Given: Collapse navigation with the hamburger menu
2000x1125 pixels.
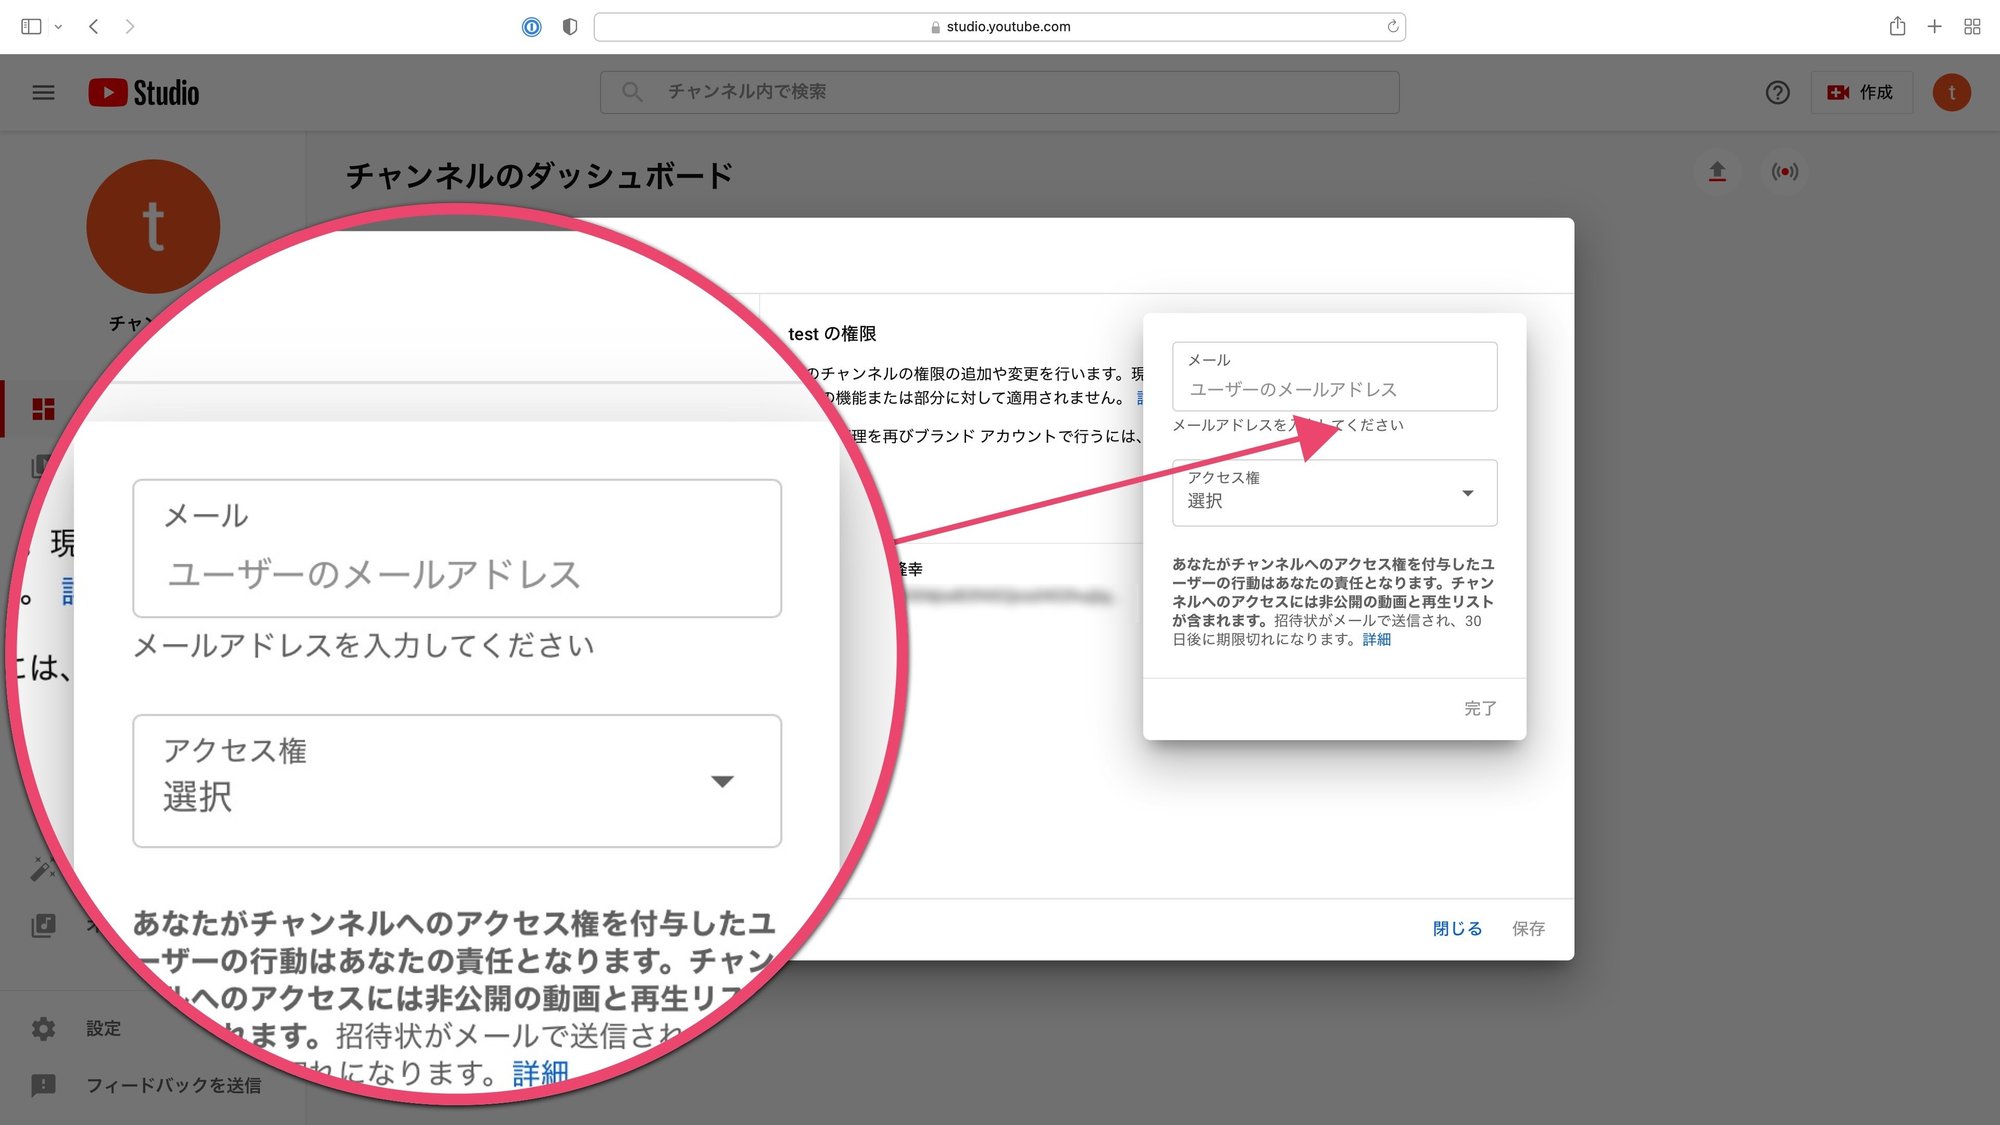Looking at the screenshot, I should 43,92.
